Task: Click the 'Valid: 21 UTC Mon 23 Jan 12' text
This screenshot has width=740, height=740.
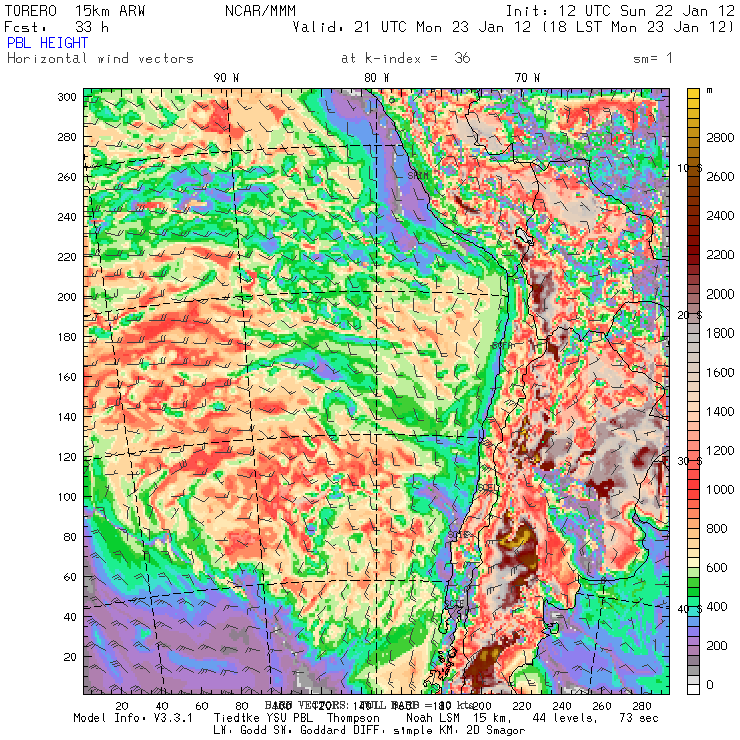Action: point(412,27)
